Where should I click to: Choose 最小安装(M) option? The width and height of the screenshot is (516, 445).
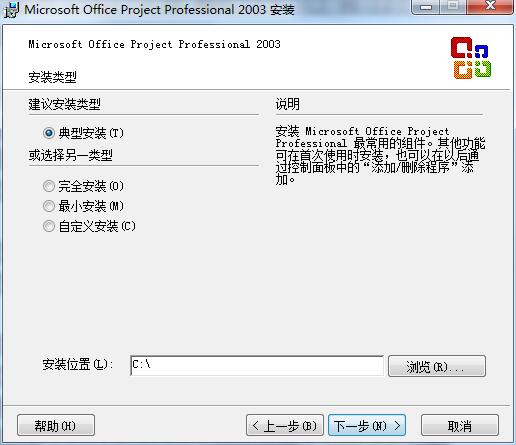pyautogui.click(x=49, y=206)
